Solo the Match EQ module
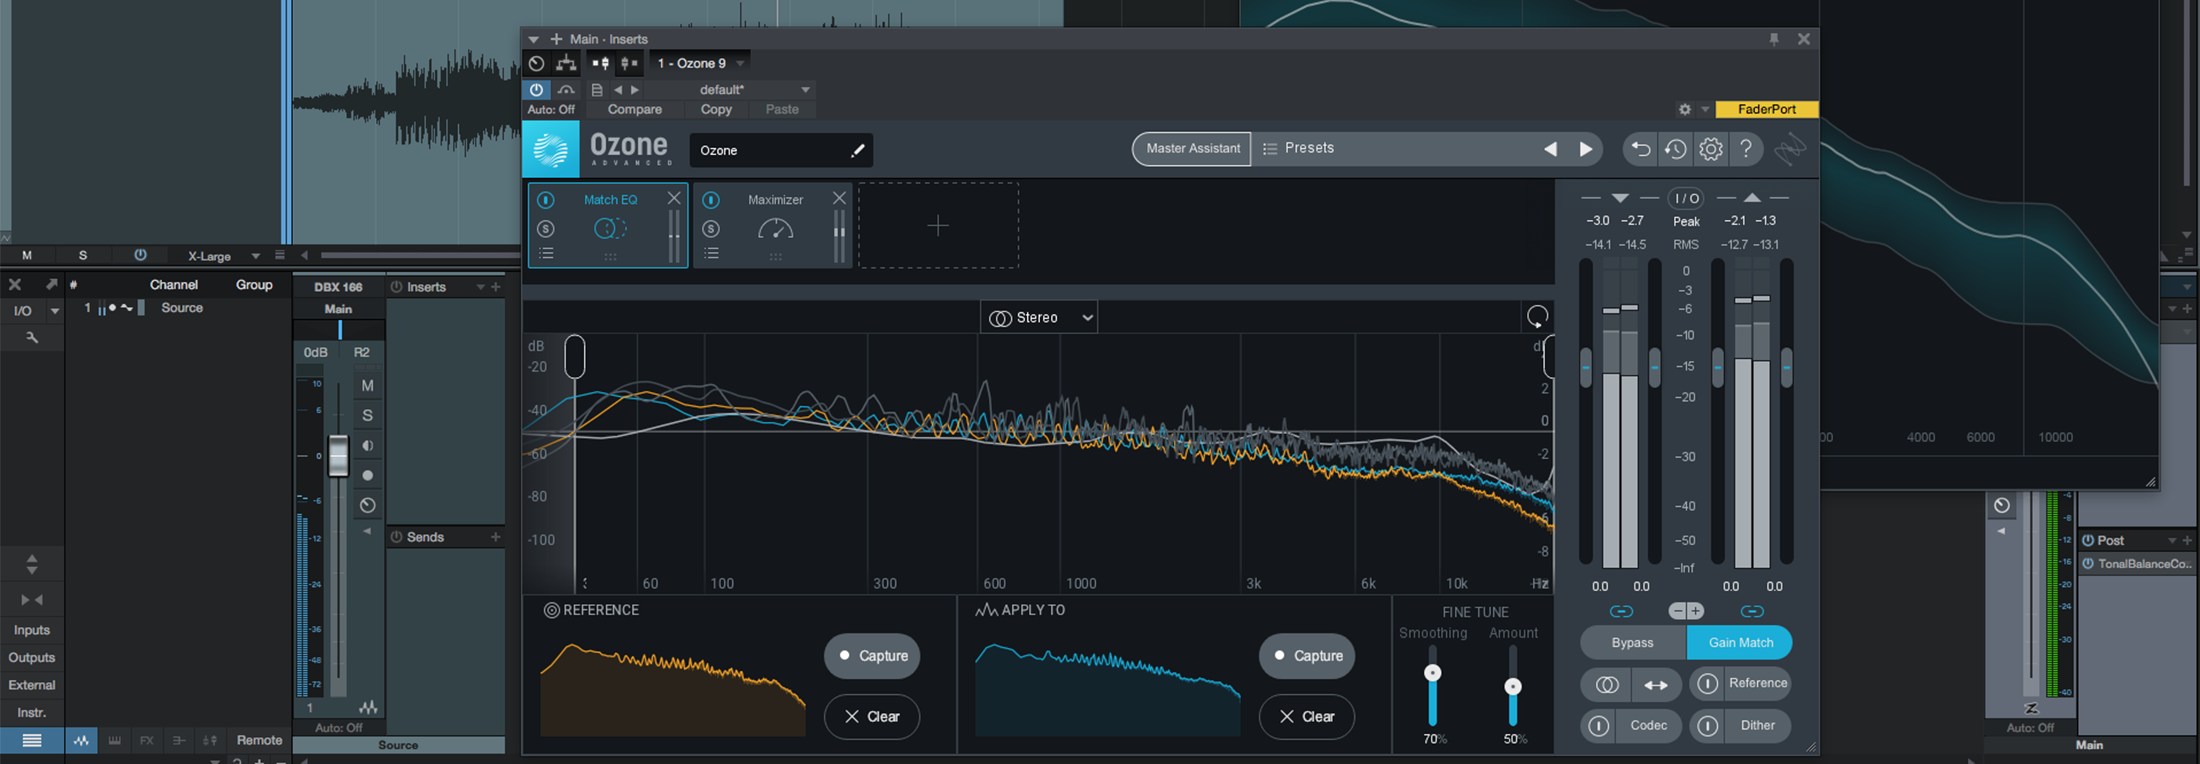Screen dimensions: 2200x764 [545, 229]
